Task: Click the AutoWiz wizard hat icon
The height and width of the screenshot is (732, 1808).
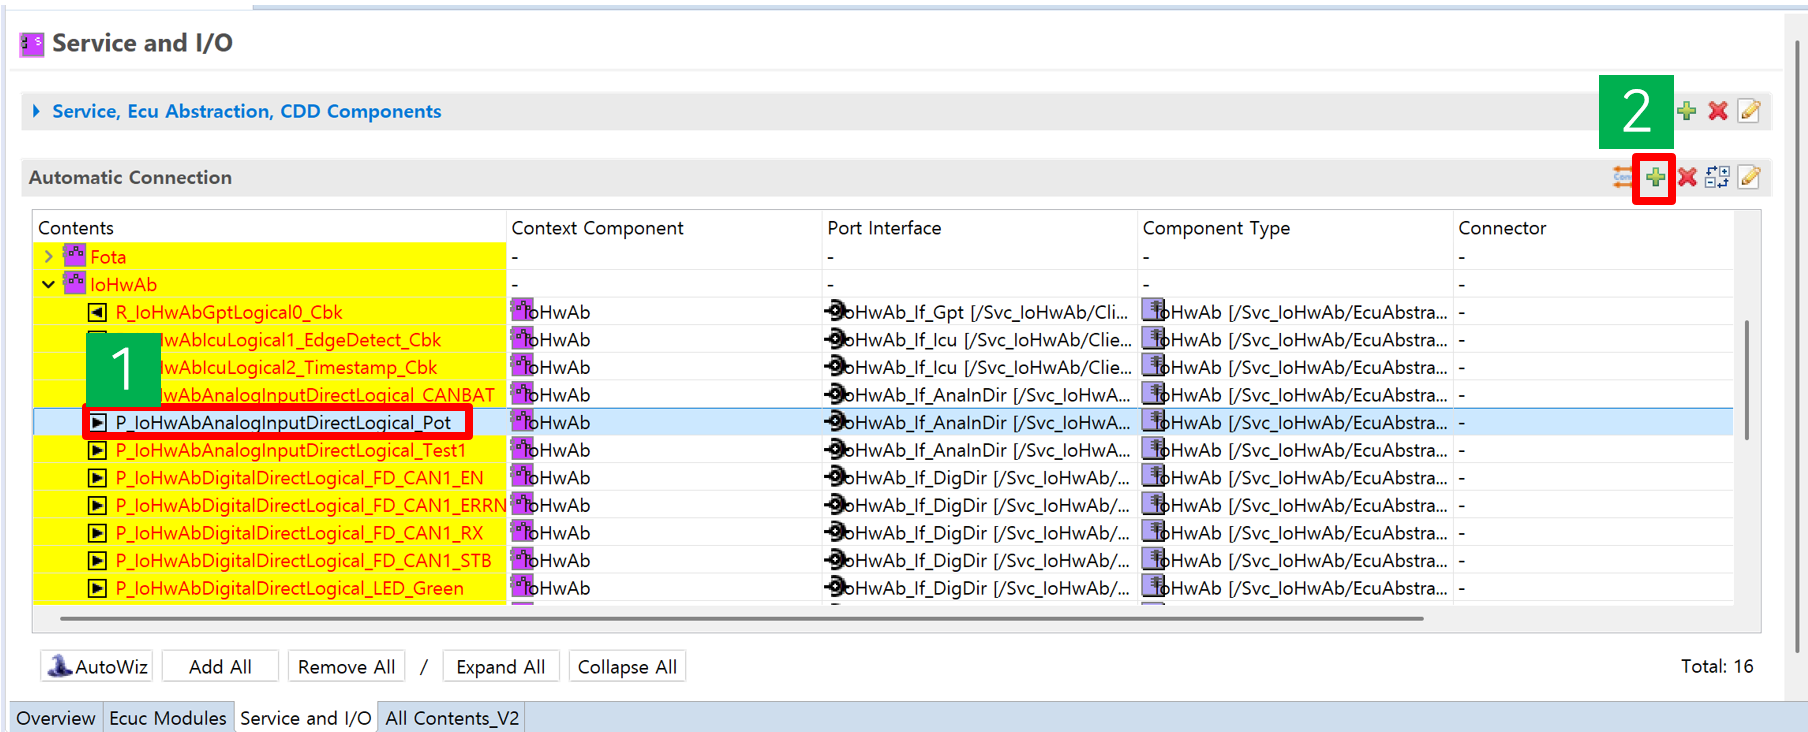Action: tap(60, 666)
